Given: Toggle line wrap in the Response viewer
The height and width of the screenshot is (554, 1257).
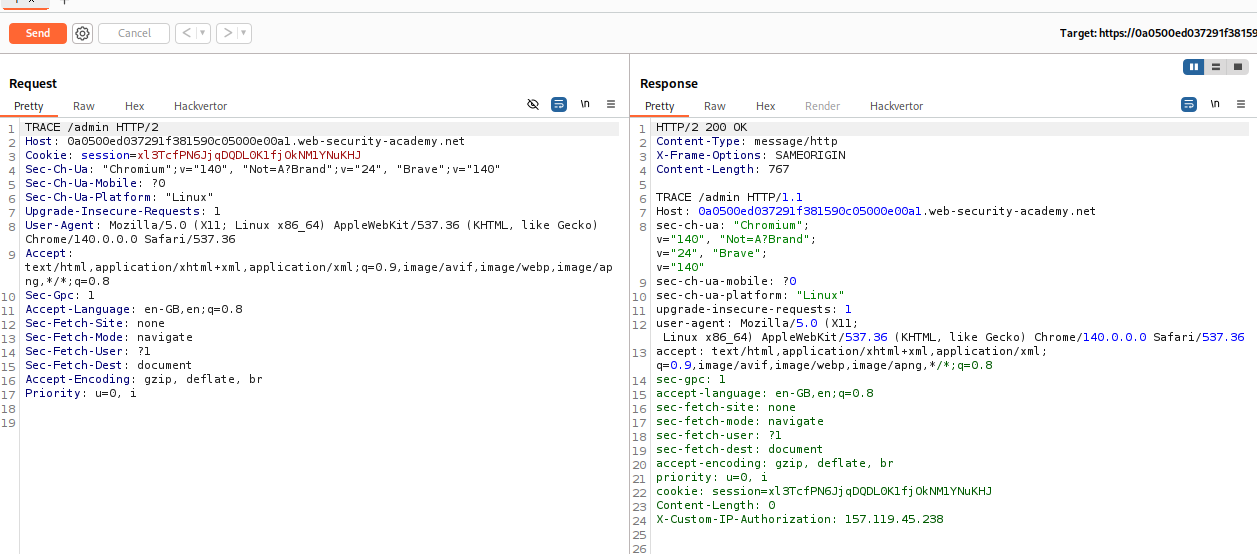Looking at the screenshot, I should (x=1189, y=104).
